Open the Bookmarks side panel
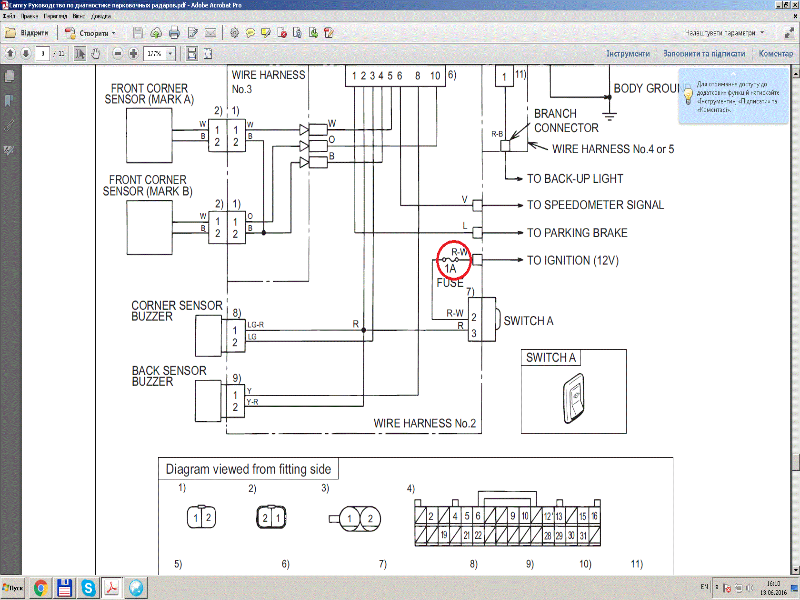Image resolution: width=800 pixels, height=600 pixels. tap(10, 101)
